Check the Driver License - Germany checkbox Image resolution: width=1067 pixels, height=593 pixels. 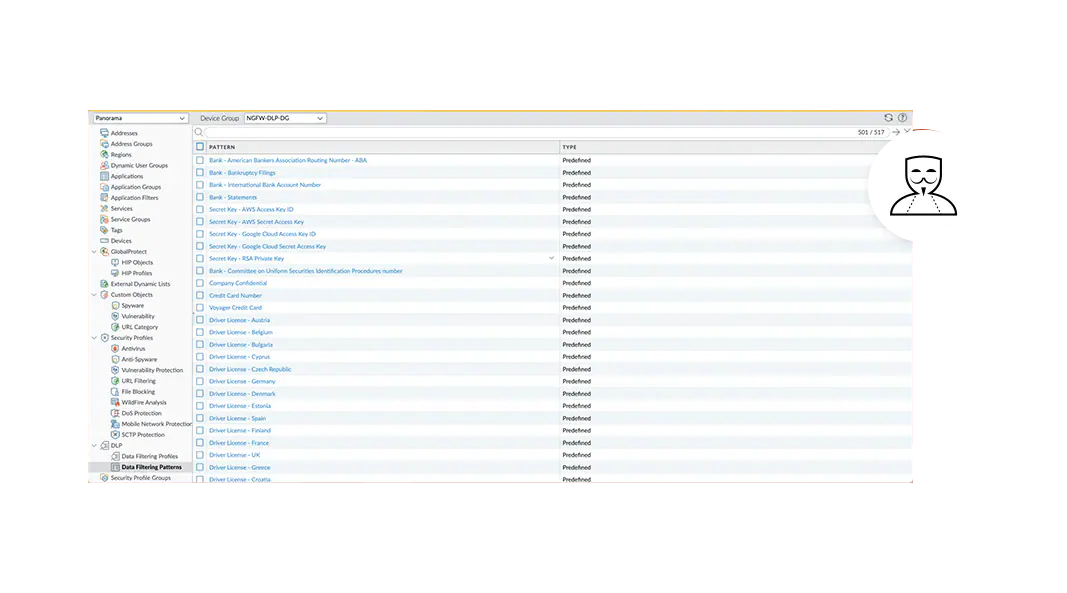tap(200, 381)
